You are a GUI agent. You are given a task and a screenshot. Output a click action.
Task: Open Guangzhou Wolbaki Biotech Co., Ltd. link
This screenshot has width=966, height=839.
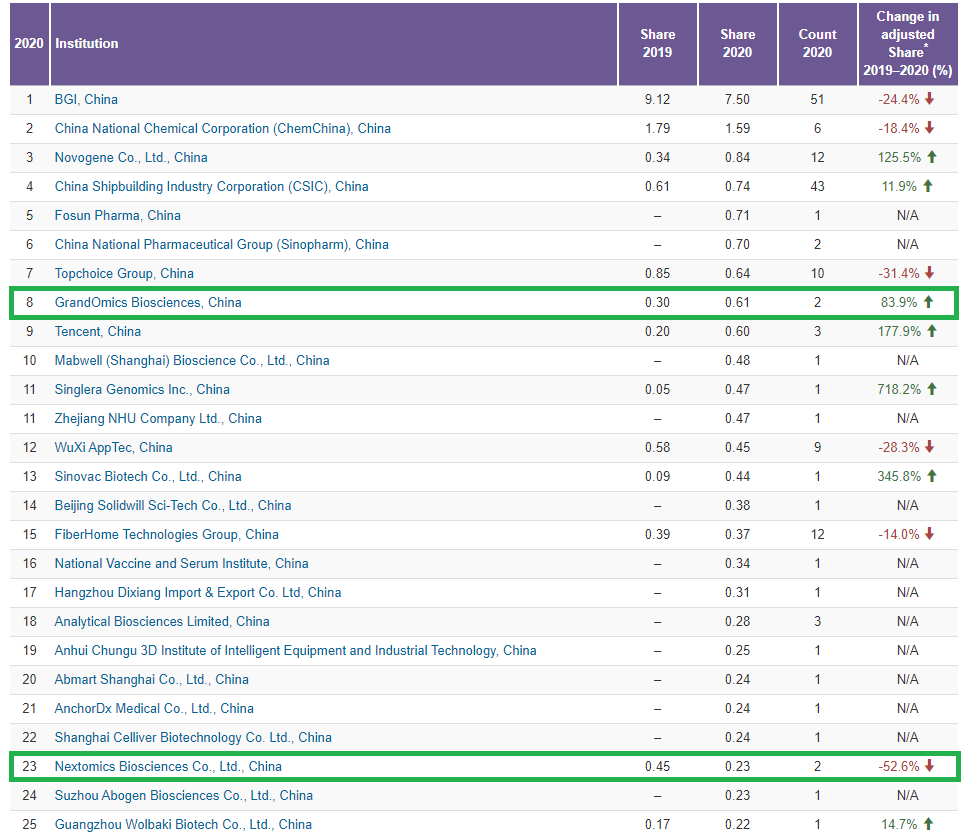183,823
